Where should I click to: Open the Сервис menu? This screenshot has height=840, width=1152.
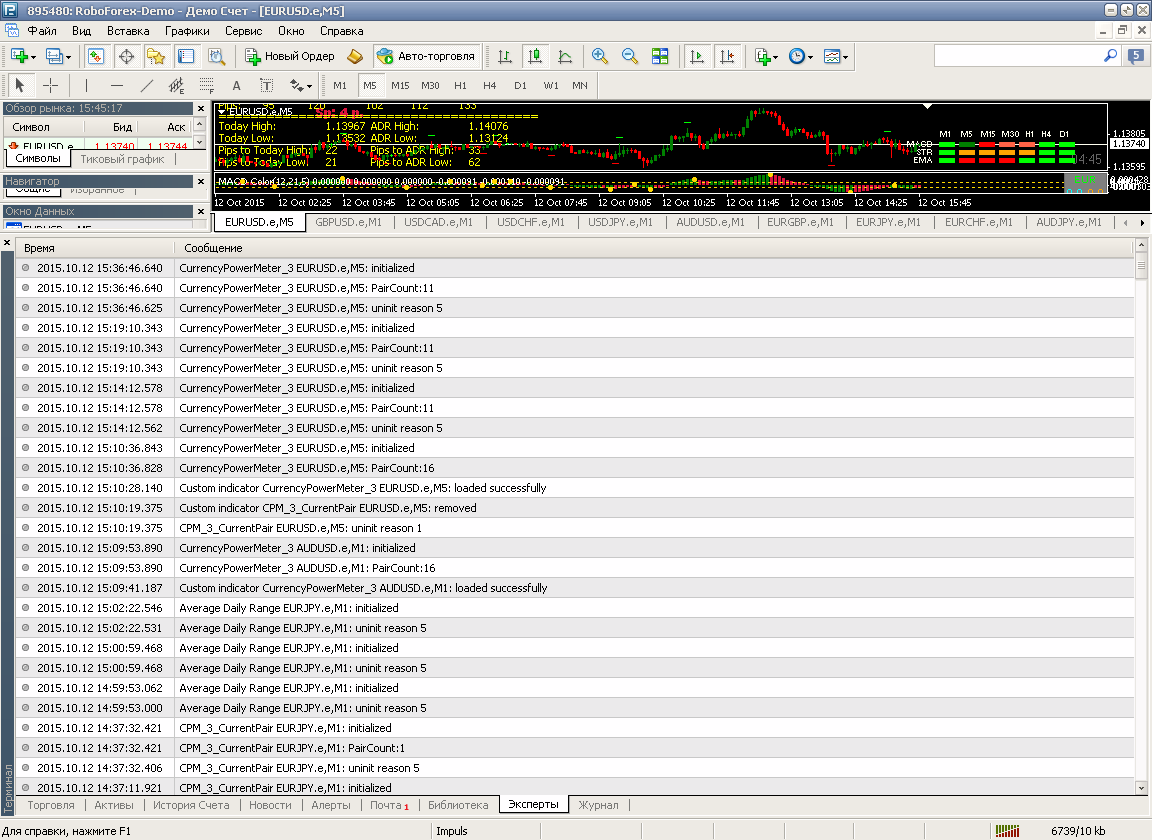click(243, 31)
